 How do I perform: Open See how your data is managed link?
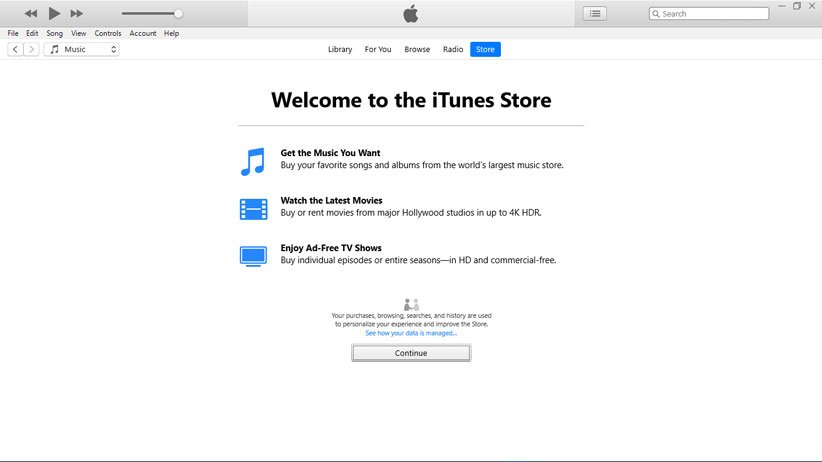pos(411,333)
